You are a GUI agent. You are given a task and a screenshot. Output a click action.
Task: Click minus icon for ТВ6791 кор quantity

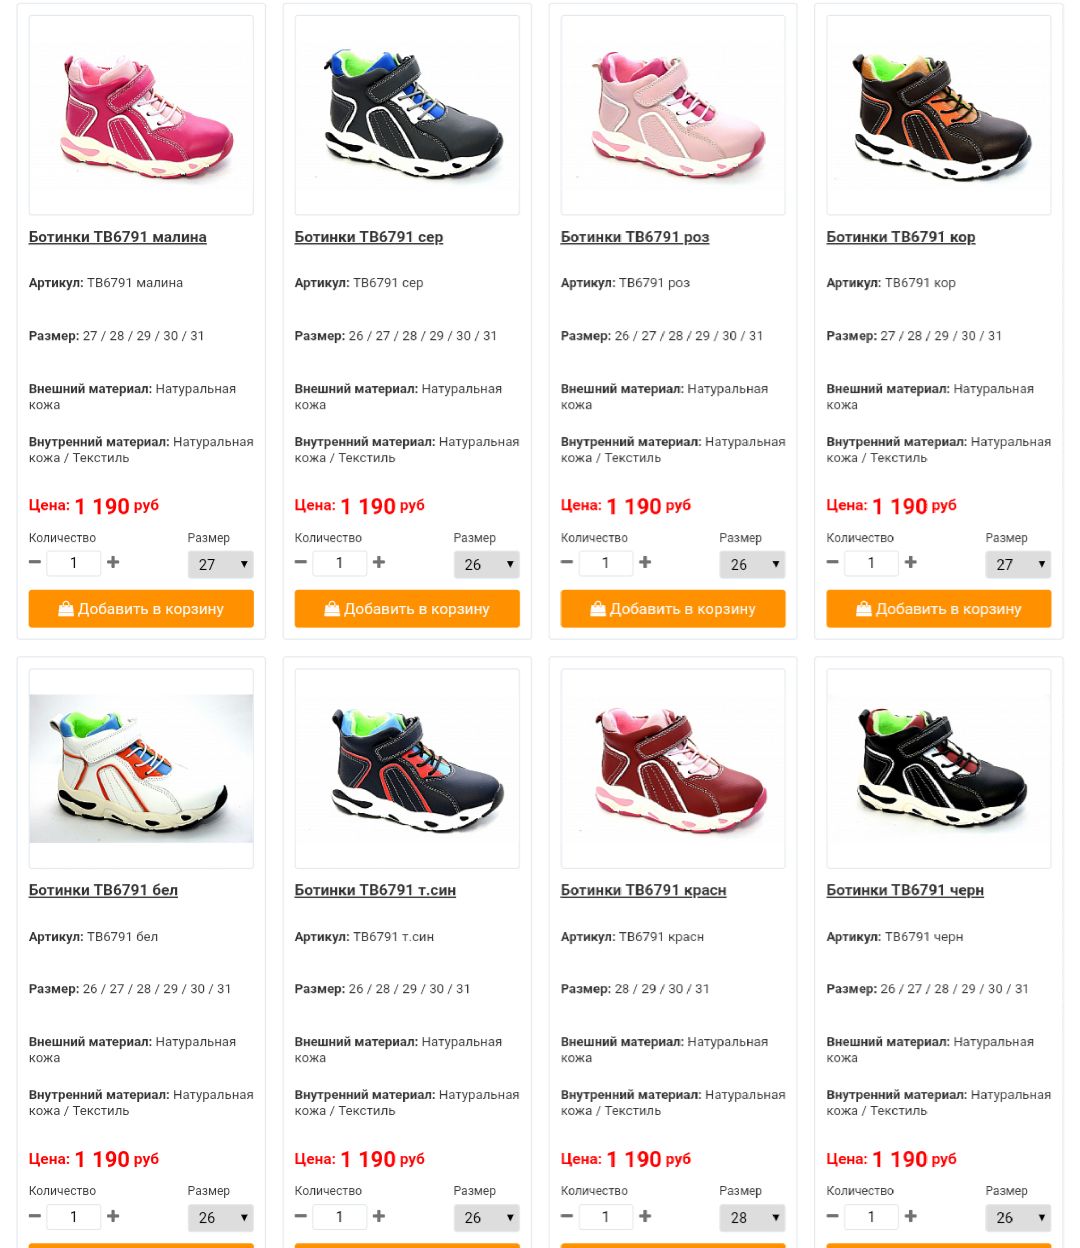point(833,563)
